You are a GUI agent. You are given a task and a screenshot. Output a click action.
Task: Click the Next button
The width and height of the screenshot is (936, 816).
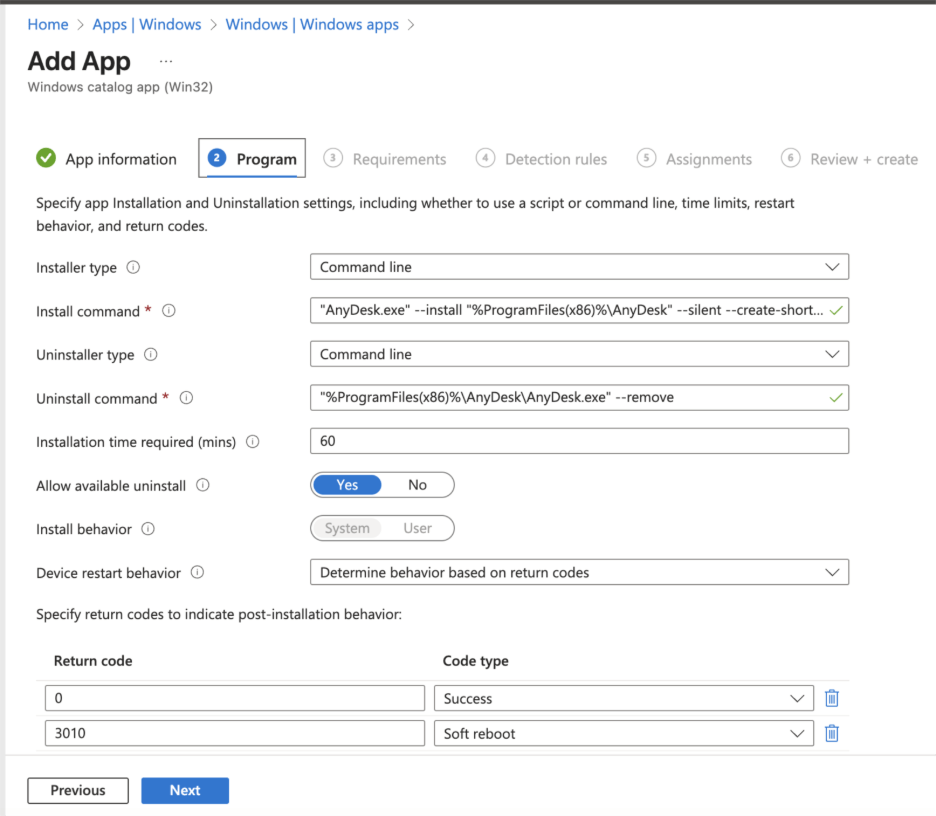coord(185,790)
